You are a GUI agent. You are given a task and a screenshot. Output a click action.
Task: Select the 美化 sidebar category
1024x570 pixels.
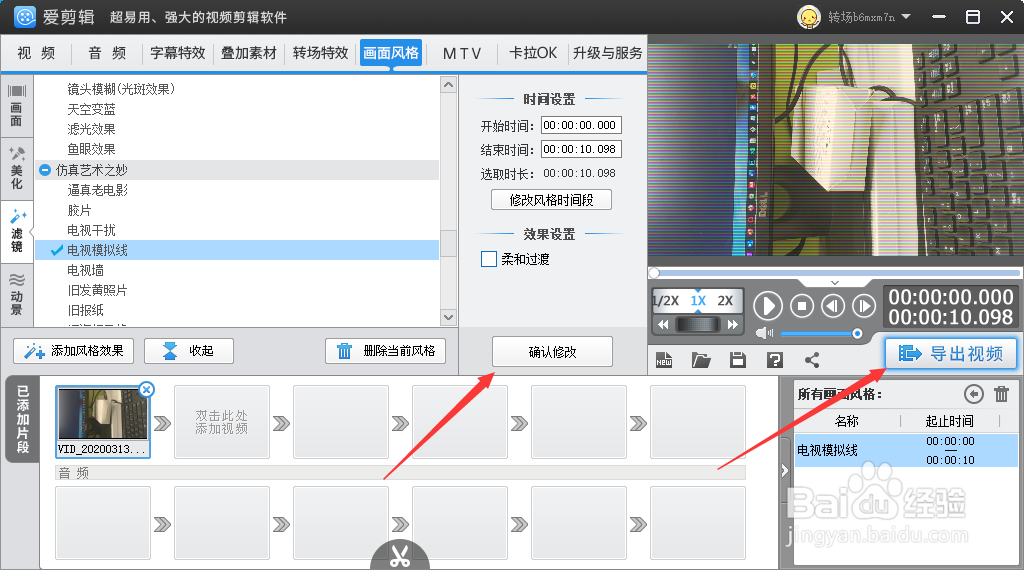coord(16,168)
